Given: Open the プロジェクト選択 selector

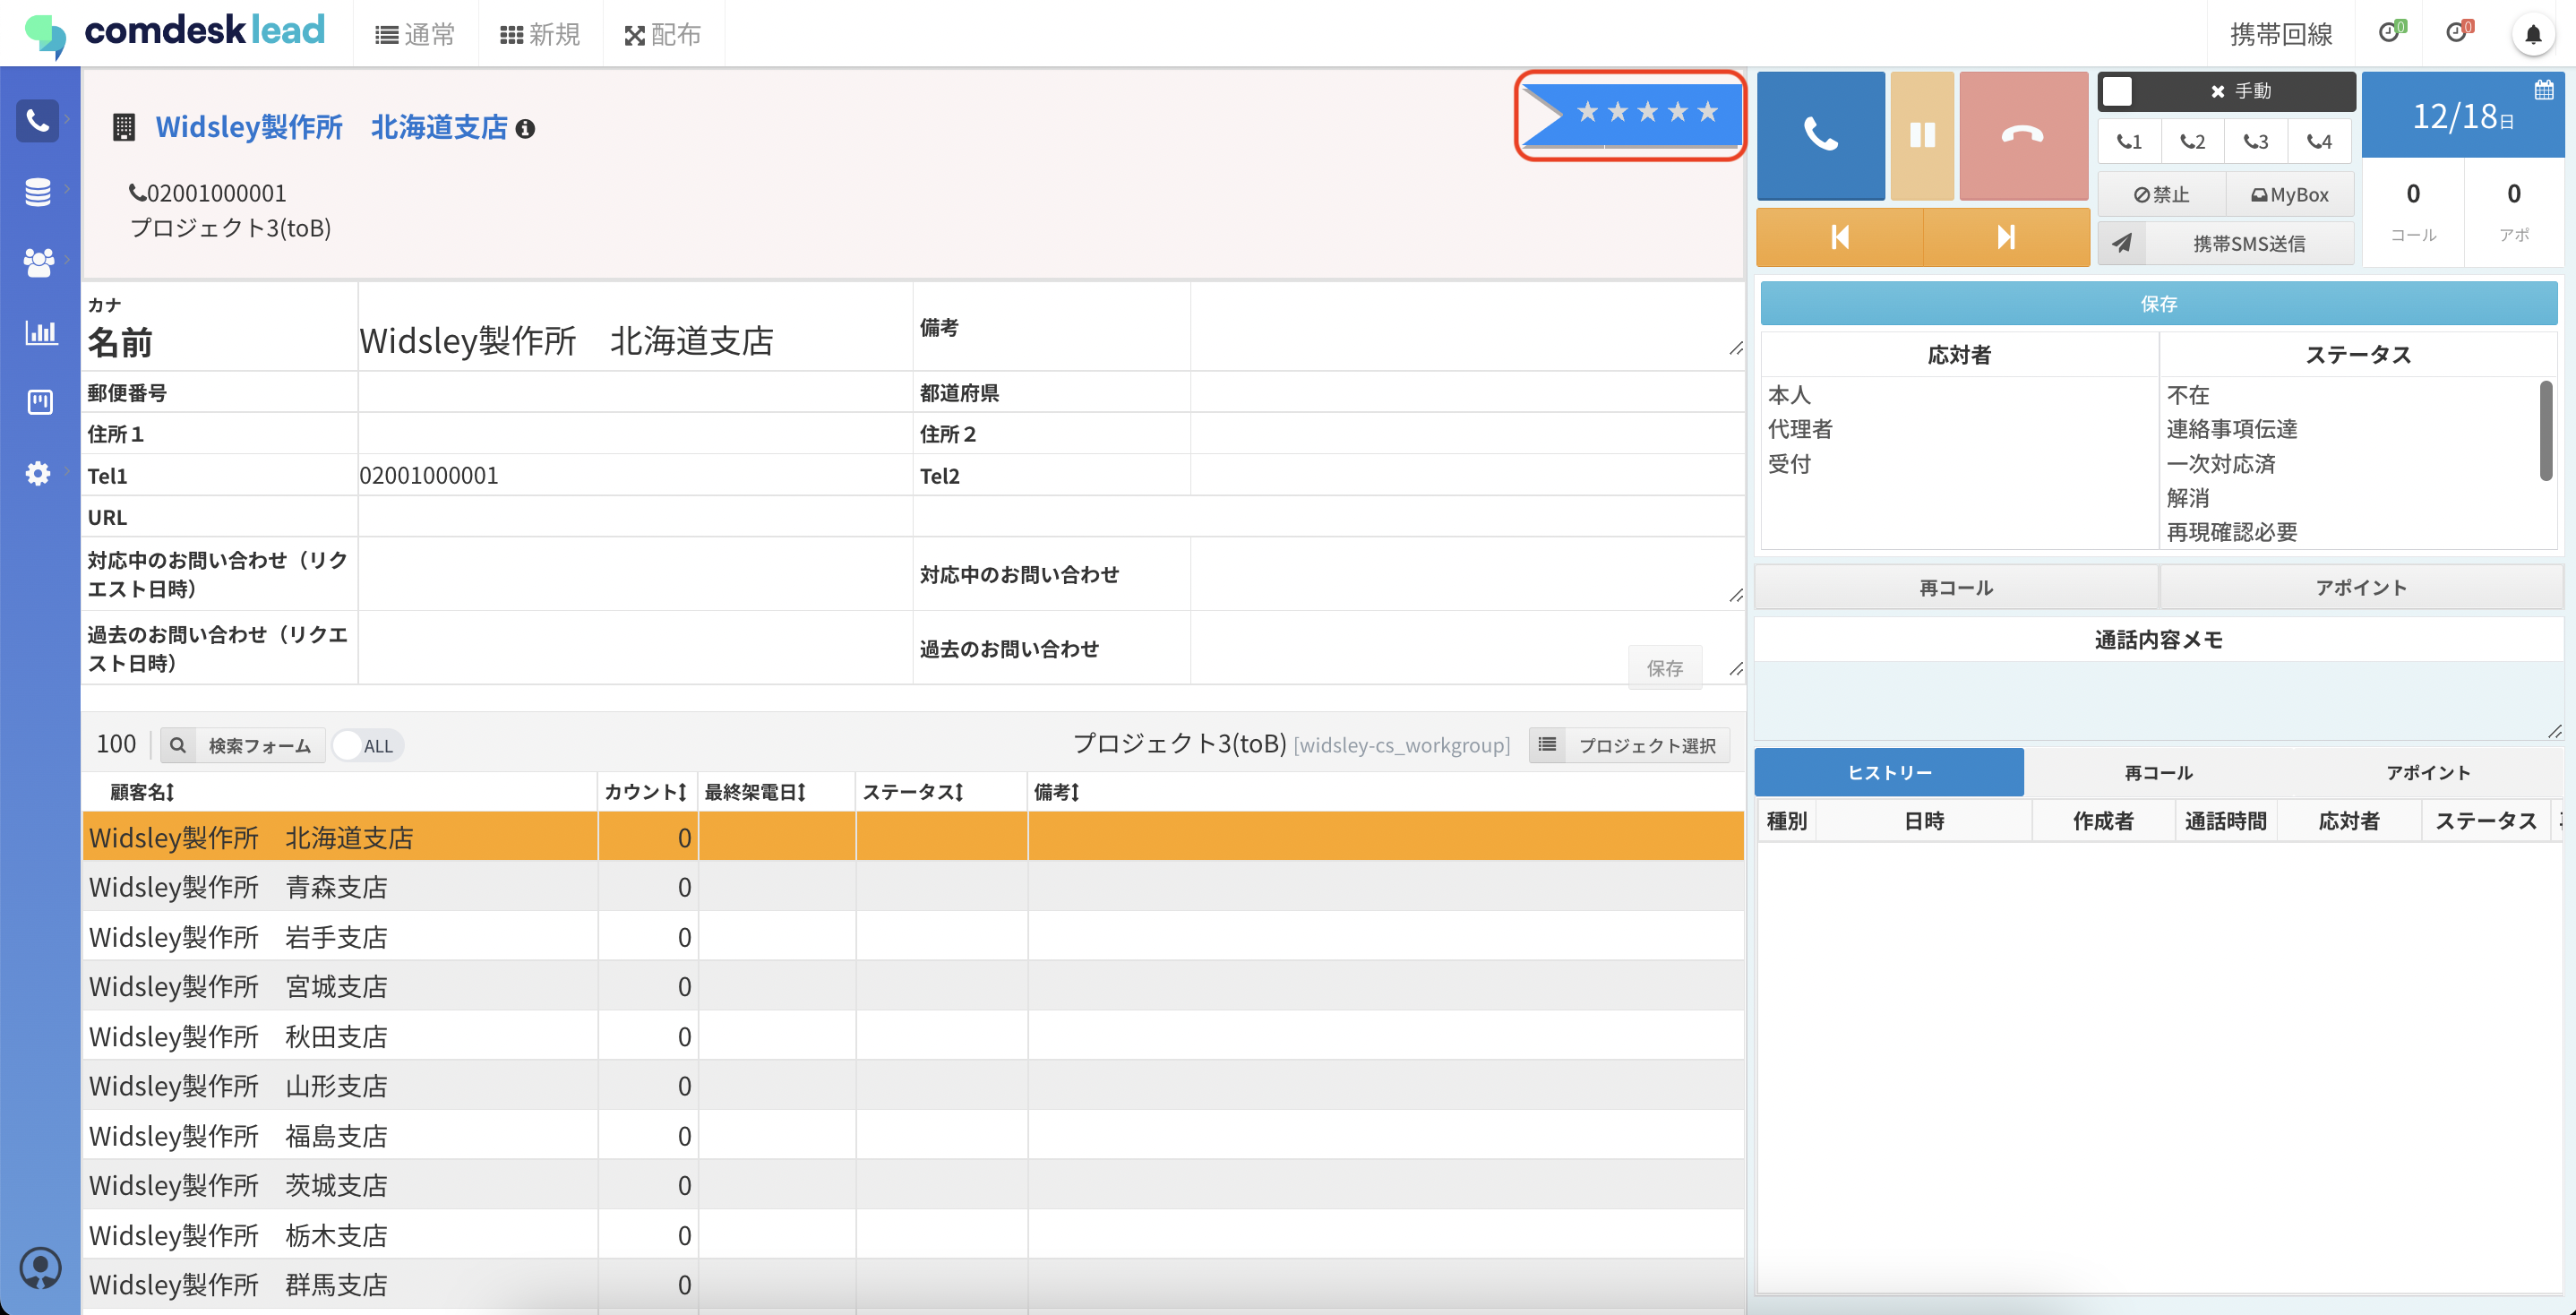Looking at the screenshot, I should click(x=1630, y=746).
